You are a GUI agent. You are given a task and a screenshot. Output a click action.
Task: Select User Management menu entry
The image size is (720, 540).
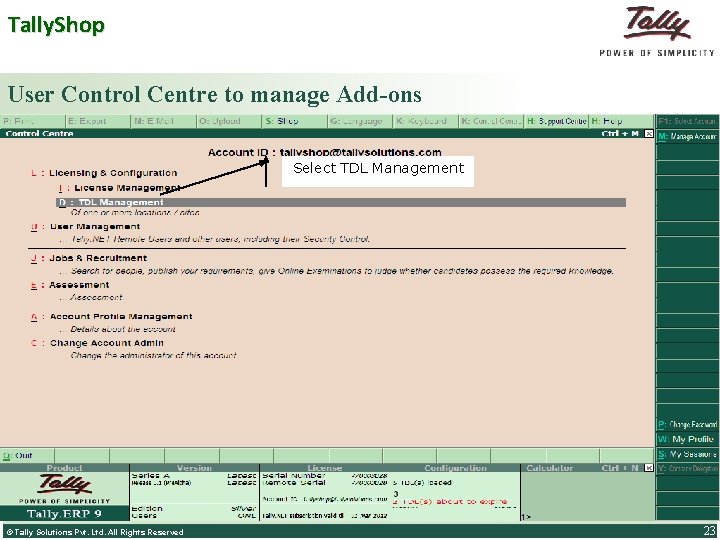click(x=85, y=227)
